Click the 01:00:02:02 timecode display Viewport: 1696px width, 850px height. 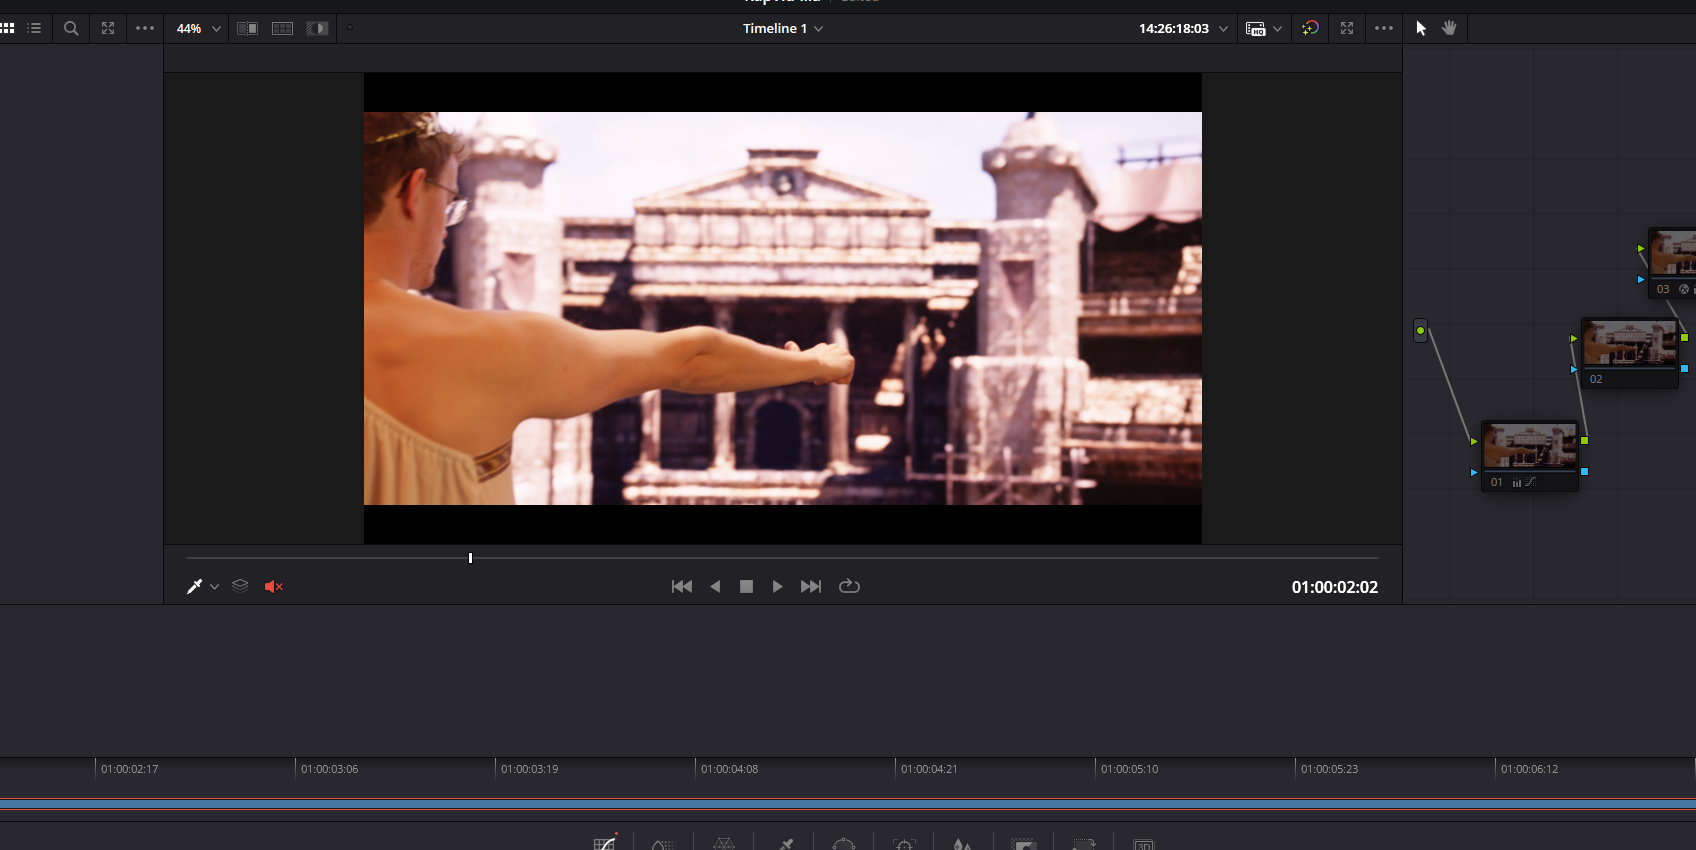pos(1335,587)
